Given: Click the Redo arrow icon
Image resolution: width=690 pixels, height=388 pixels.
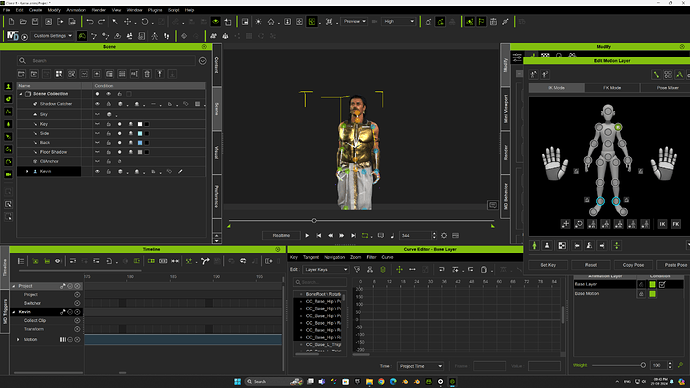Looking at the screenshot, I should pyautogui.click(x=102, y=22).
